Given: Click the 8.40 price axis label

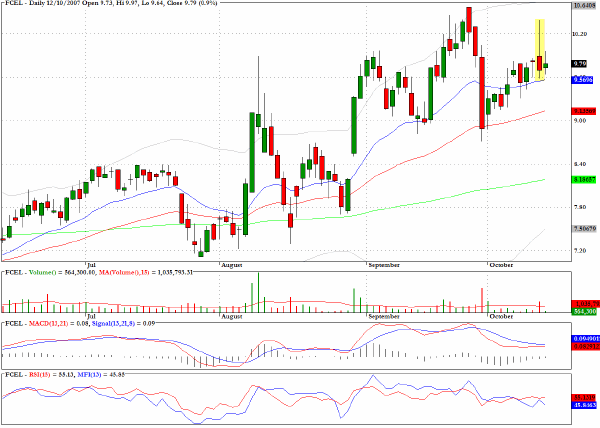Looking at the screenshot, I should (x=579, y=164).
